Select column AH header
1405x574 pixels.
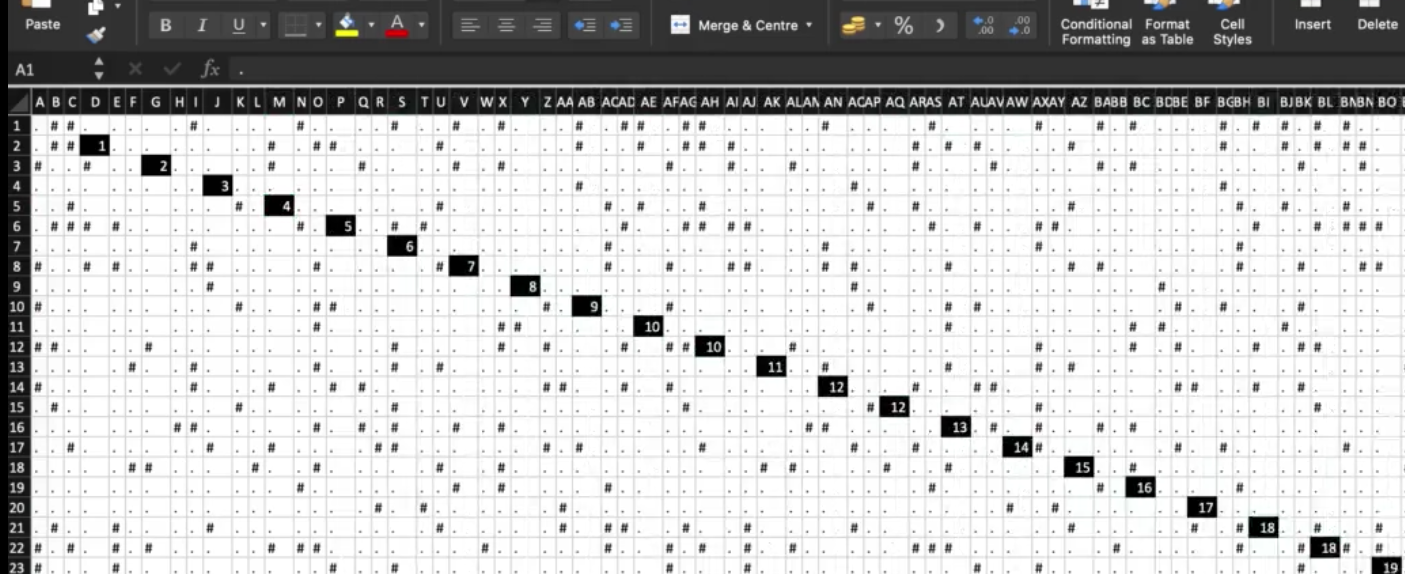(x=710, y=102)
